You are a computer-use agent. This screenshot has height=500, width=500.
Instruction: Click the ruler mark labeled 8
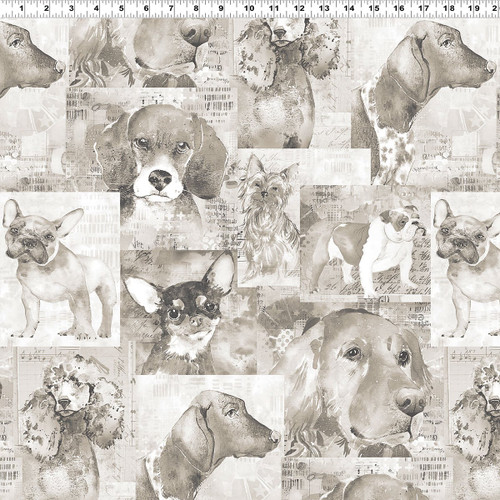pos(196,8)
